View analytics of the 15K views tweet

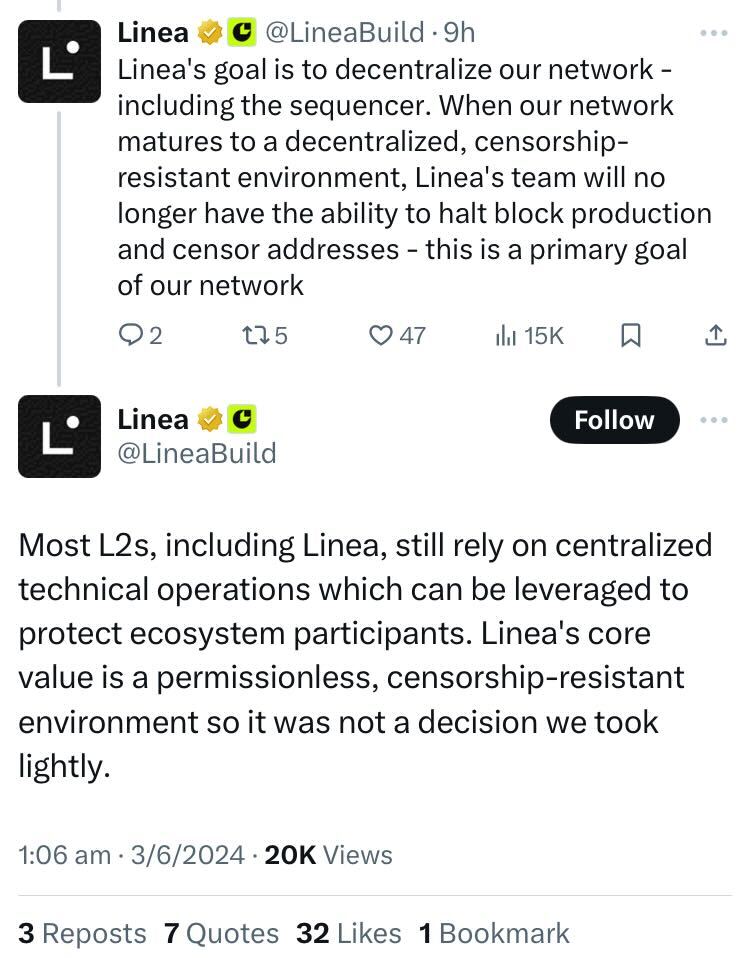(505, 336)
